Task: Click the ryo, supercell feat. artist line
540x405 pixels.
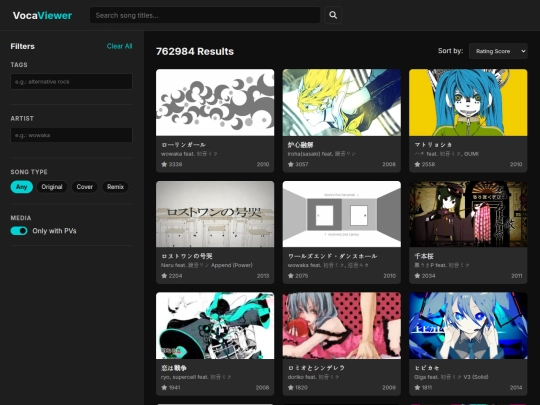Action: (x=196, y=377)
